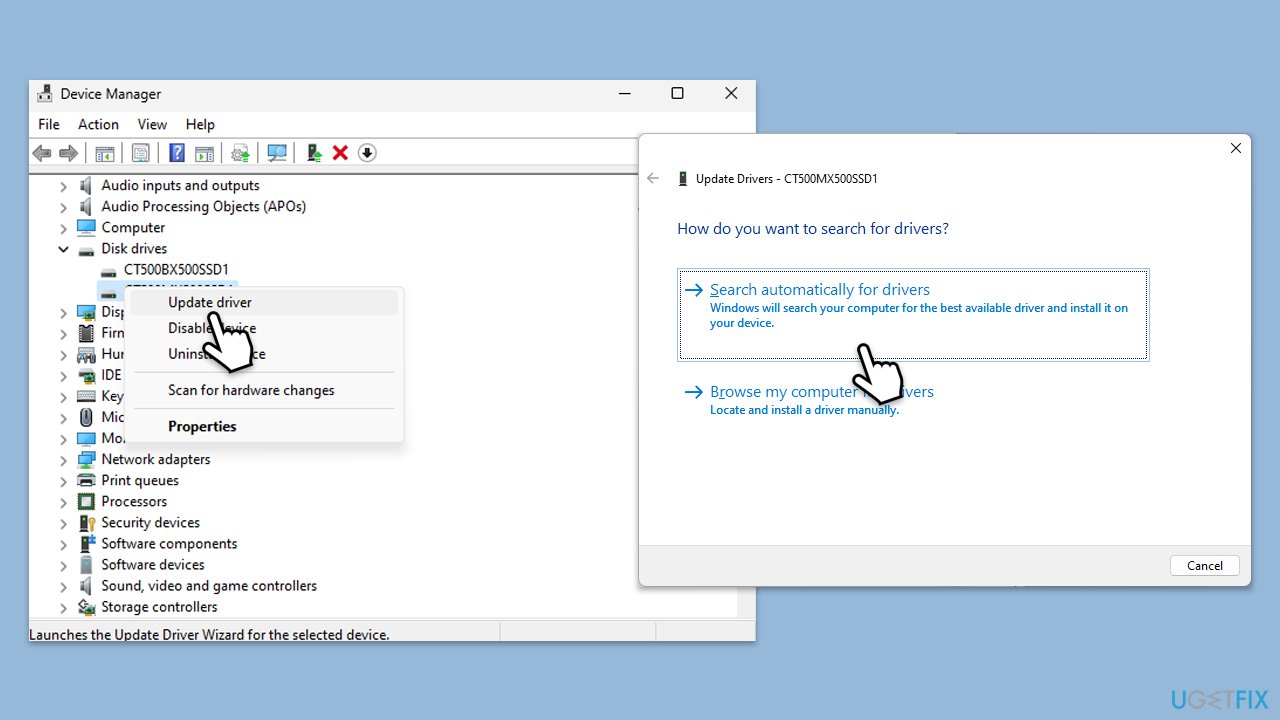The height and width of the screenshot is (720, 1280).
Task: Select the Network adapters icon
Action: pos(86,460)
